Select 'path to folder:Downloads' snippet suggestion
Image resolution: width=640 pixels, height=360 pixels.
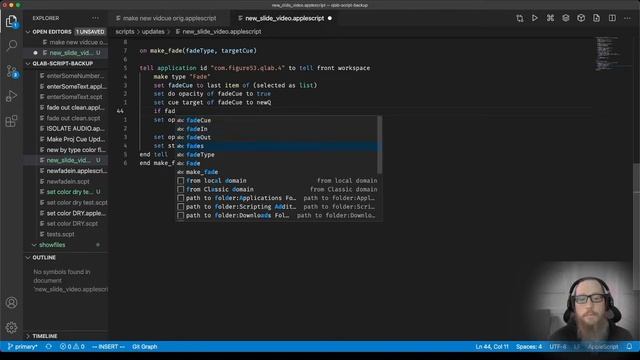click(x=277, y=215)
